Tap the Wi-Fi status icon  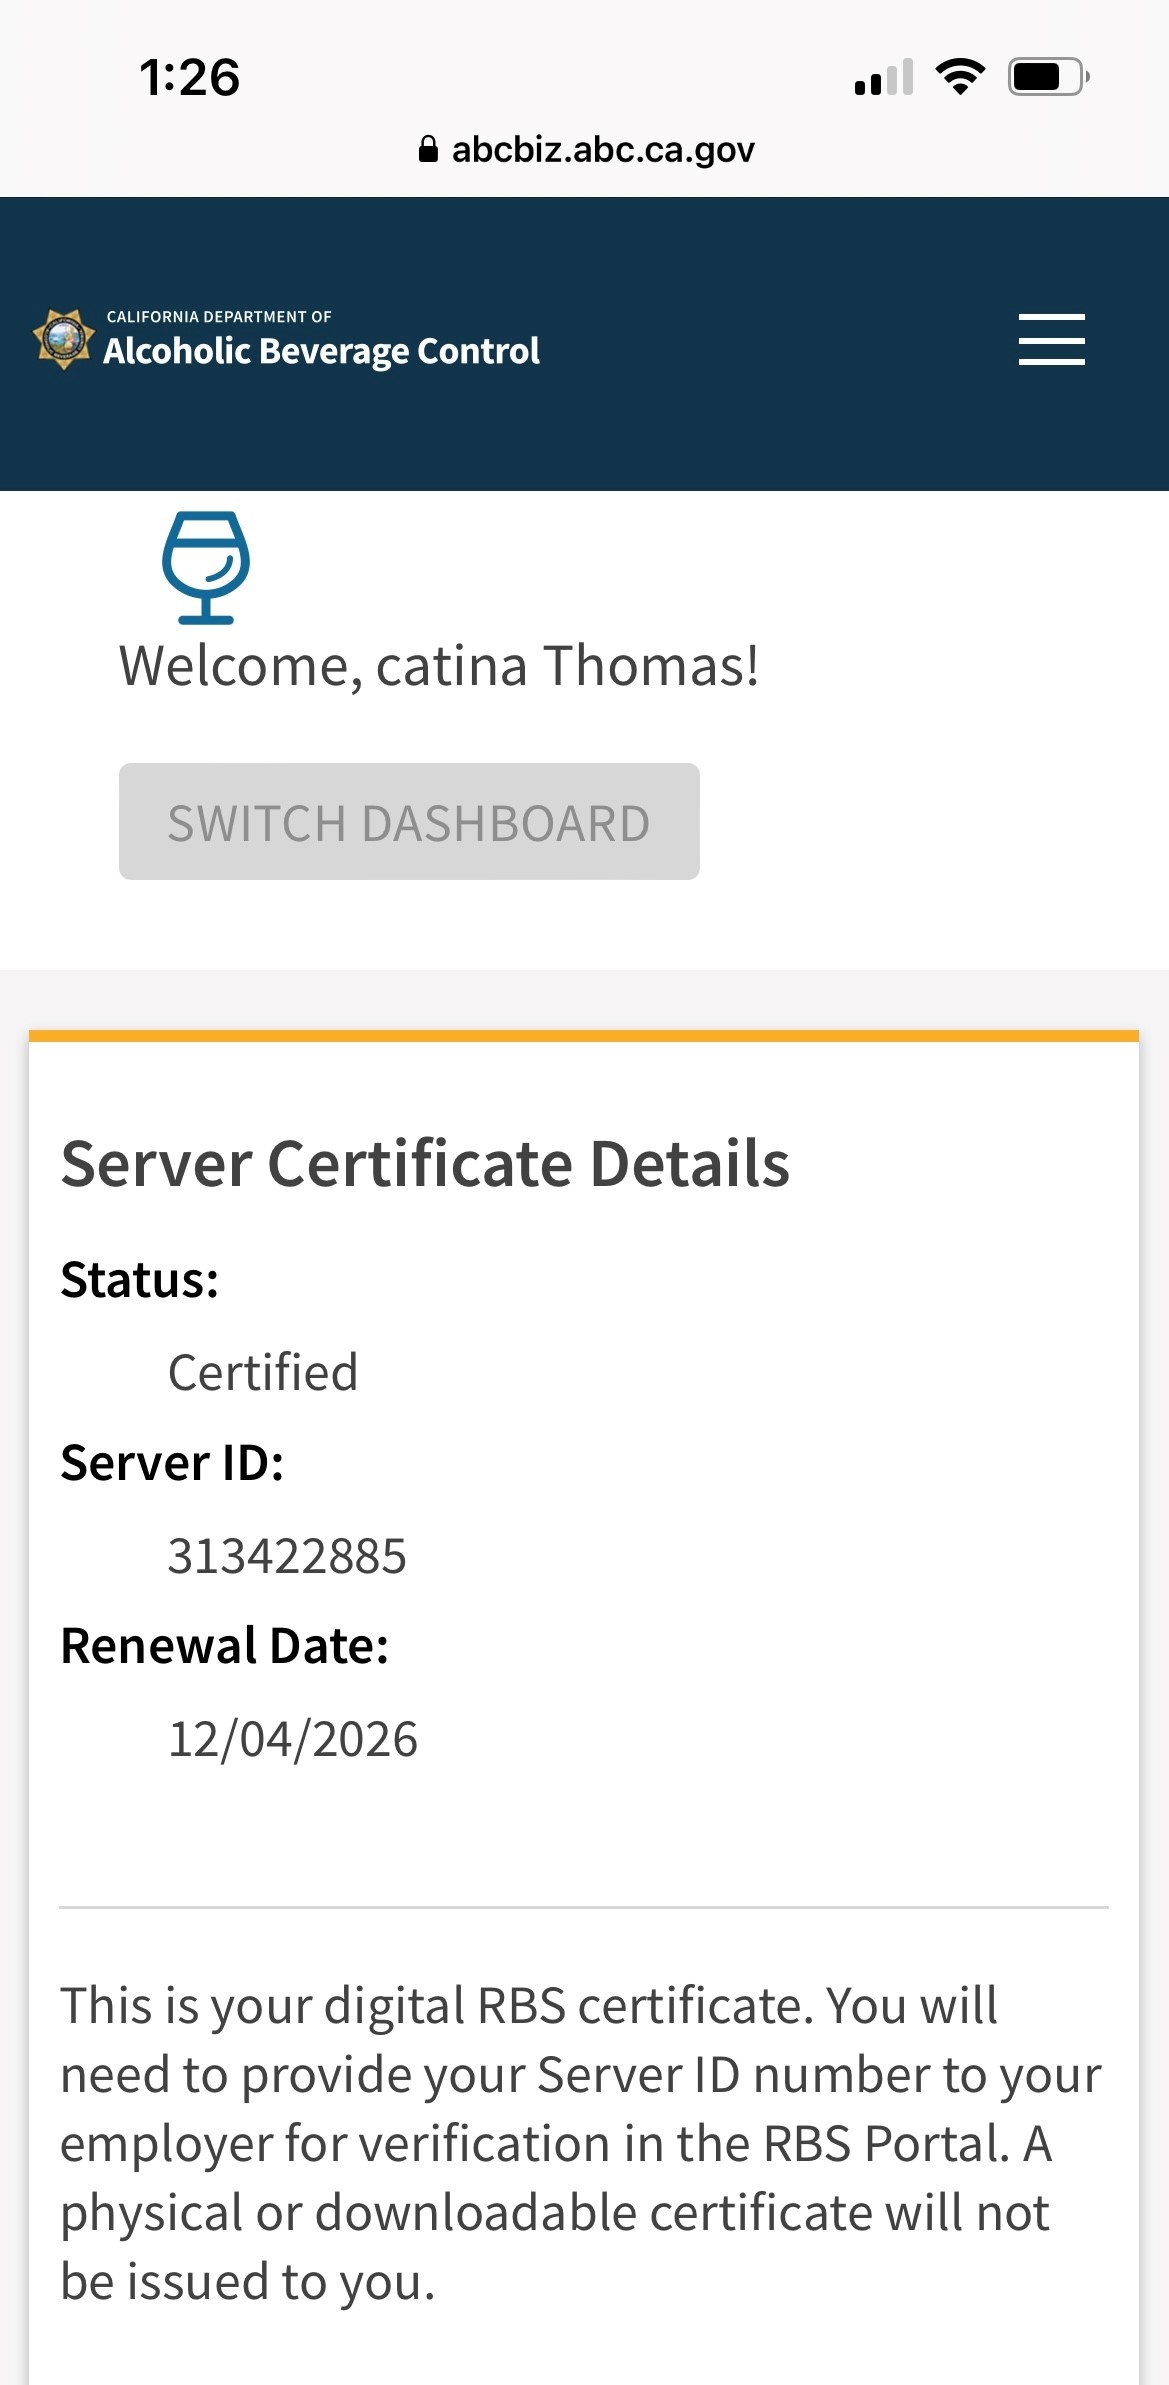tap(959, 77)
